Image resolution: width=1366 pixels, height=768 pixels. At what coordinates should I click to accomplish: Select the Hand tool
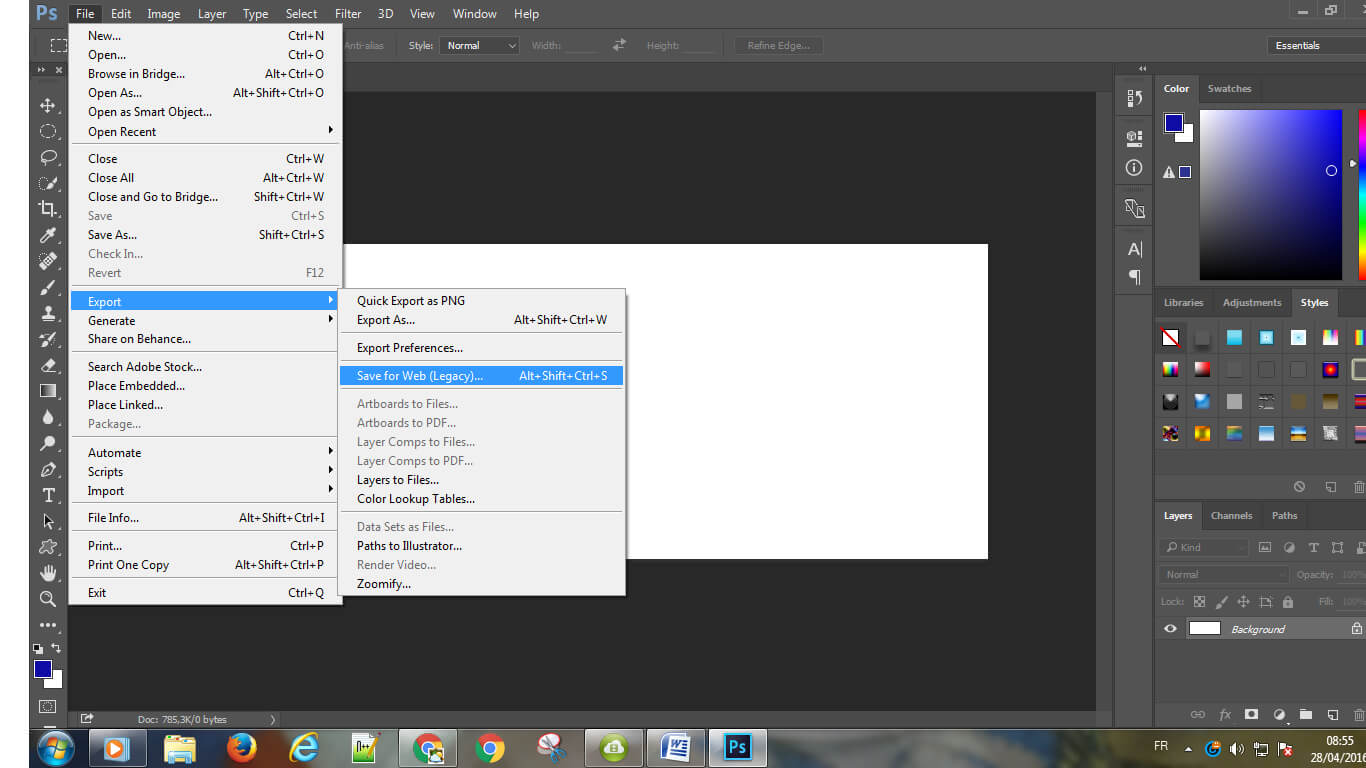[47, 573]
